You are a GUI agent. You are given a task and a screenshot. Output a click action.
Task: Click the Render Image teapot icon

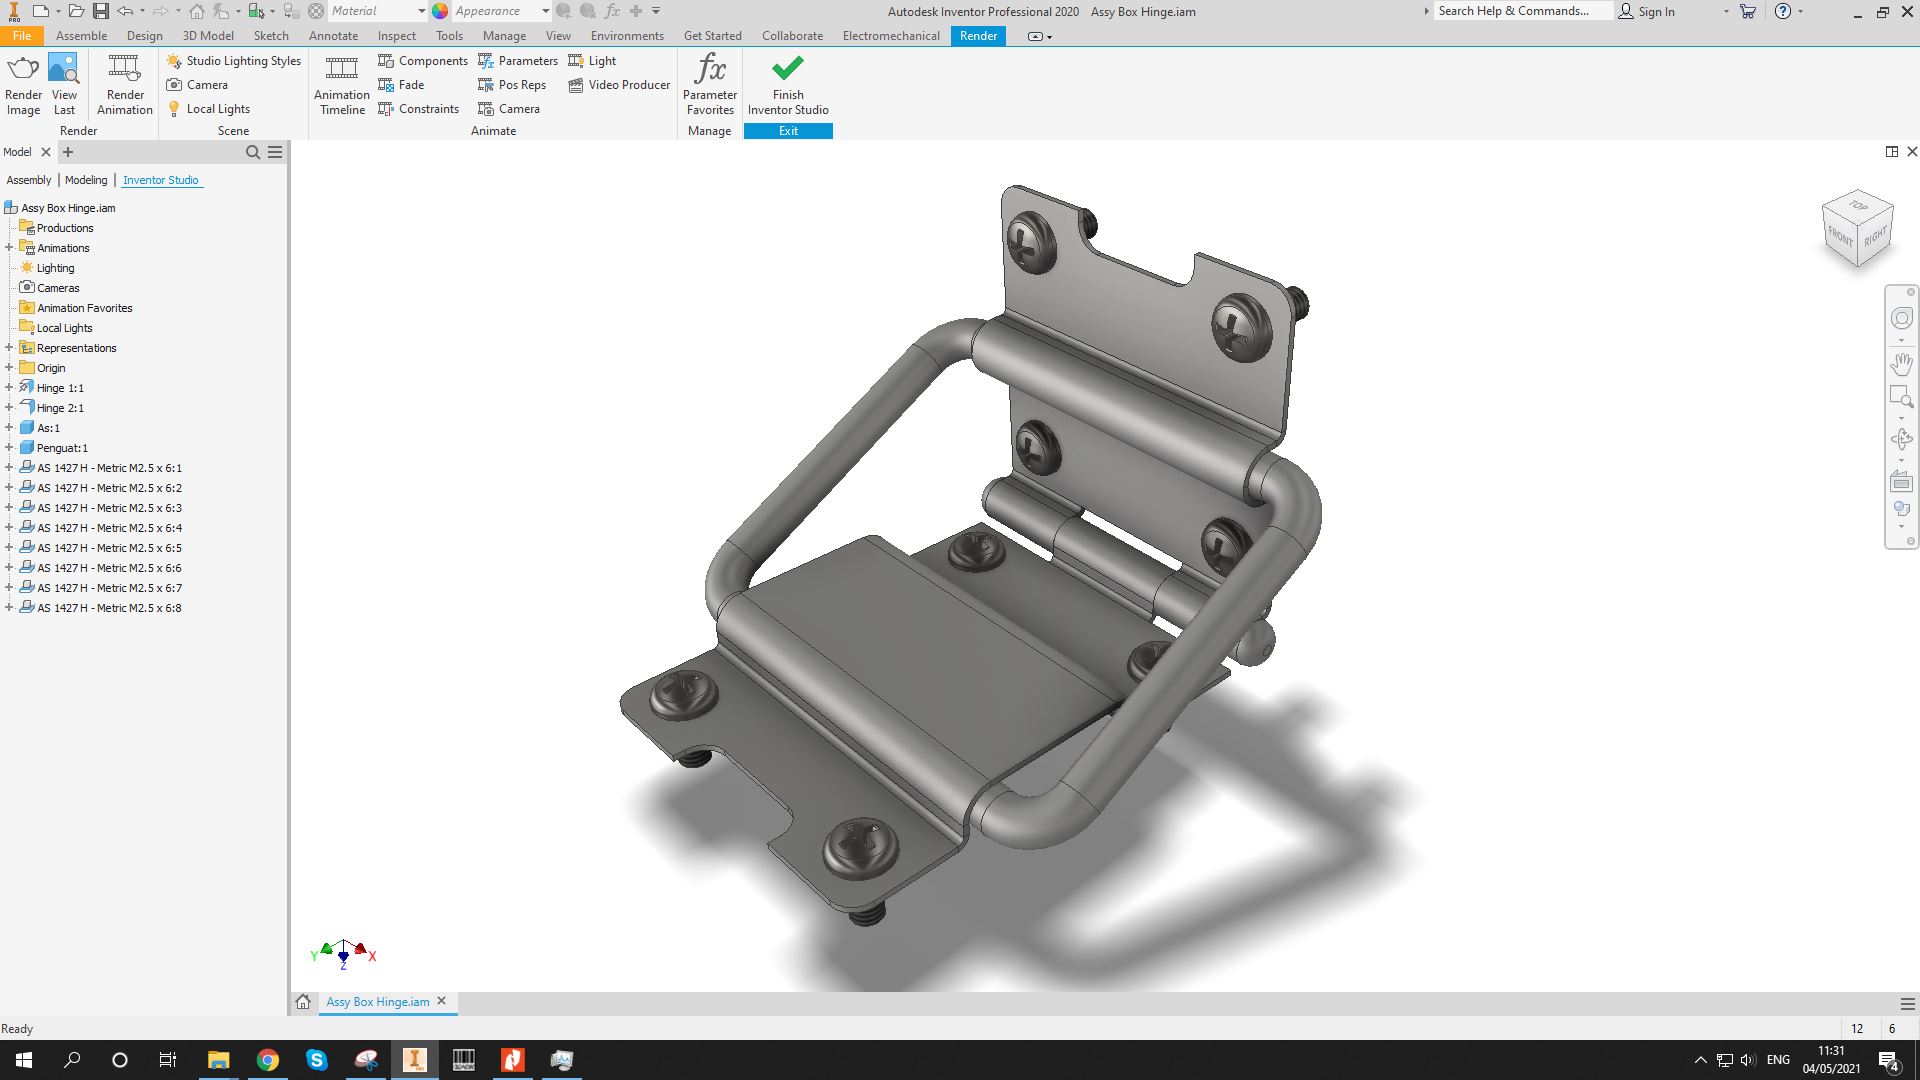pos(23,69)
